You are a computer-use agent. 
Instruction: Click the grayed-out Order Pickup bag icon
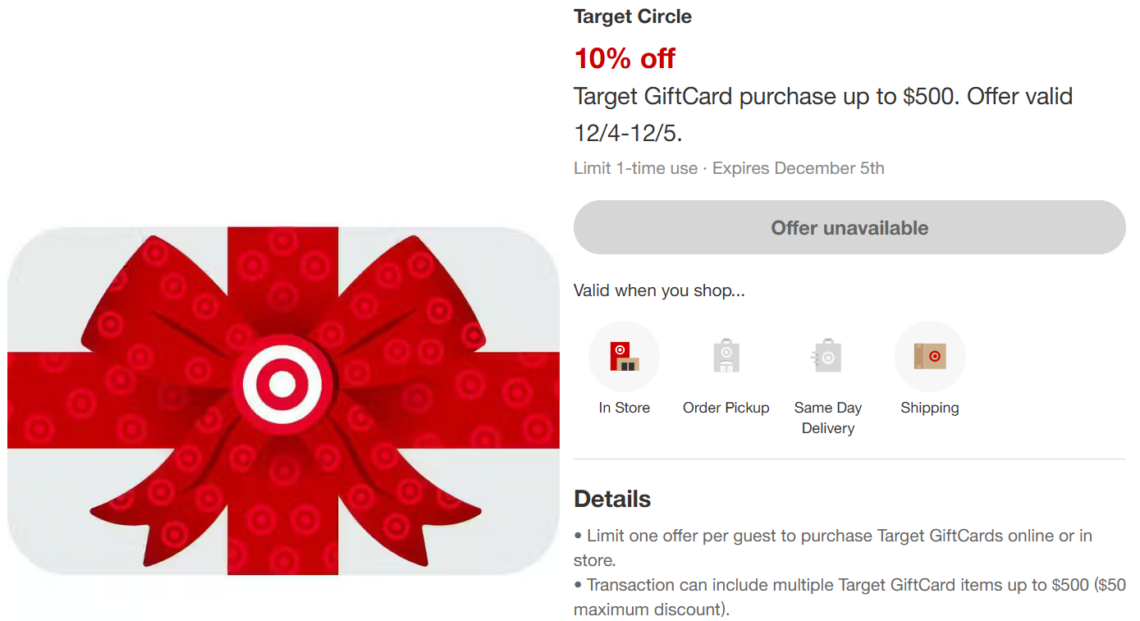coord(726,355)
